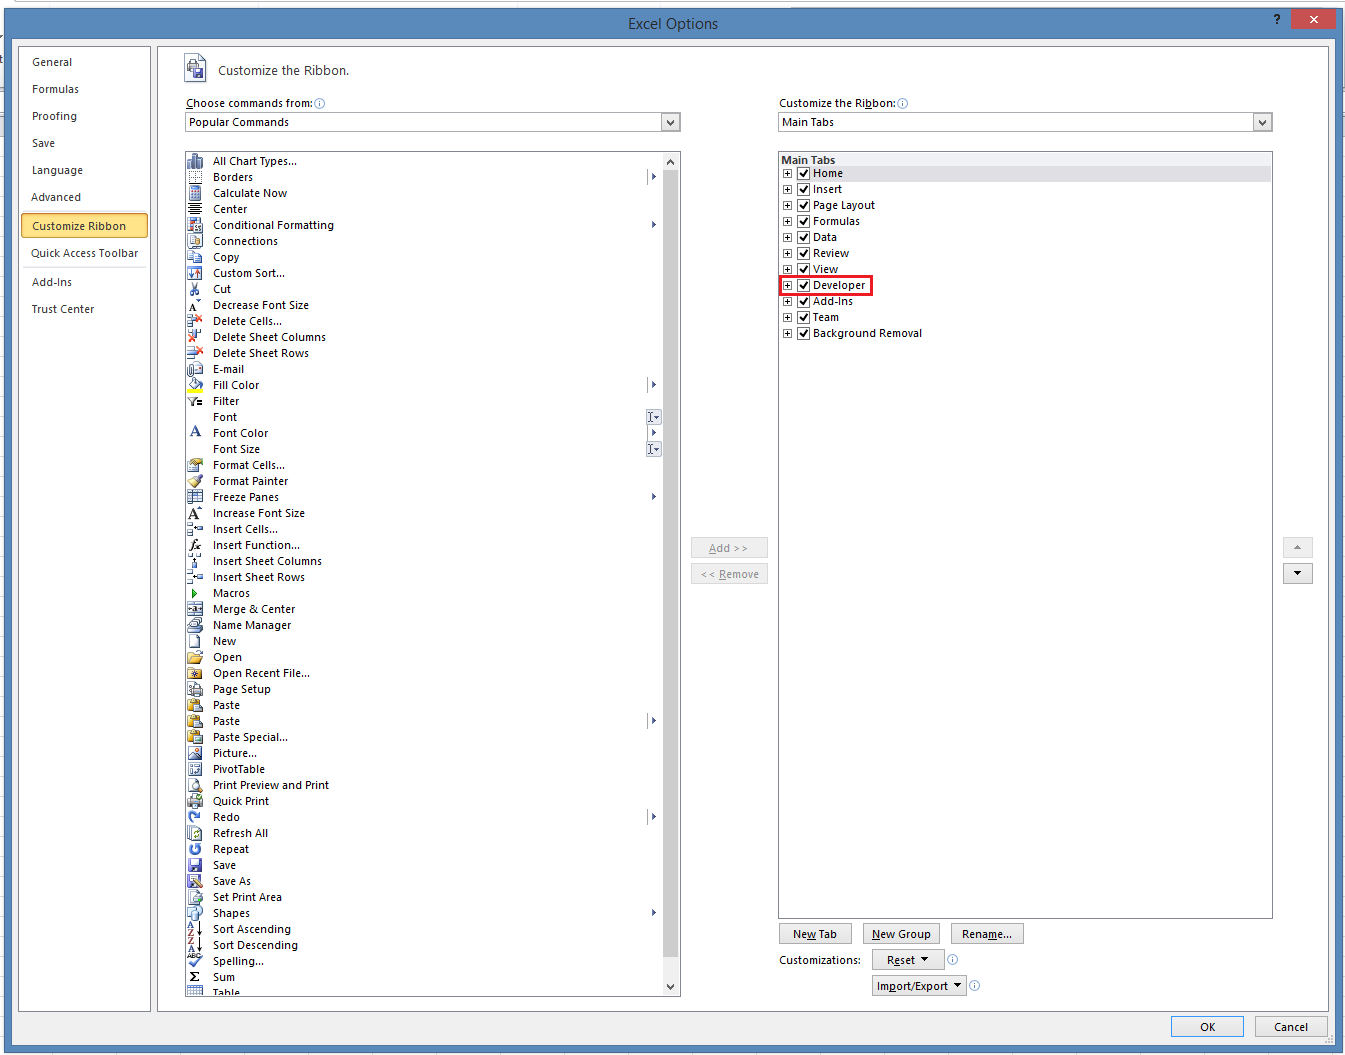This screenshot has width=1345, height=1055.
Task: Uncheck the Home tab checkbox
Action: [x=803, y=173]
